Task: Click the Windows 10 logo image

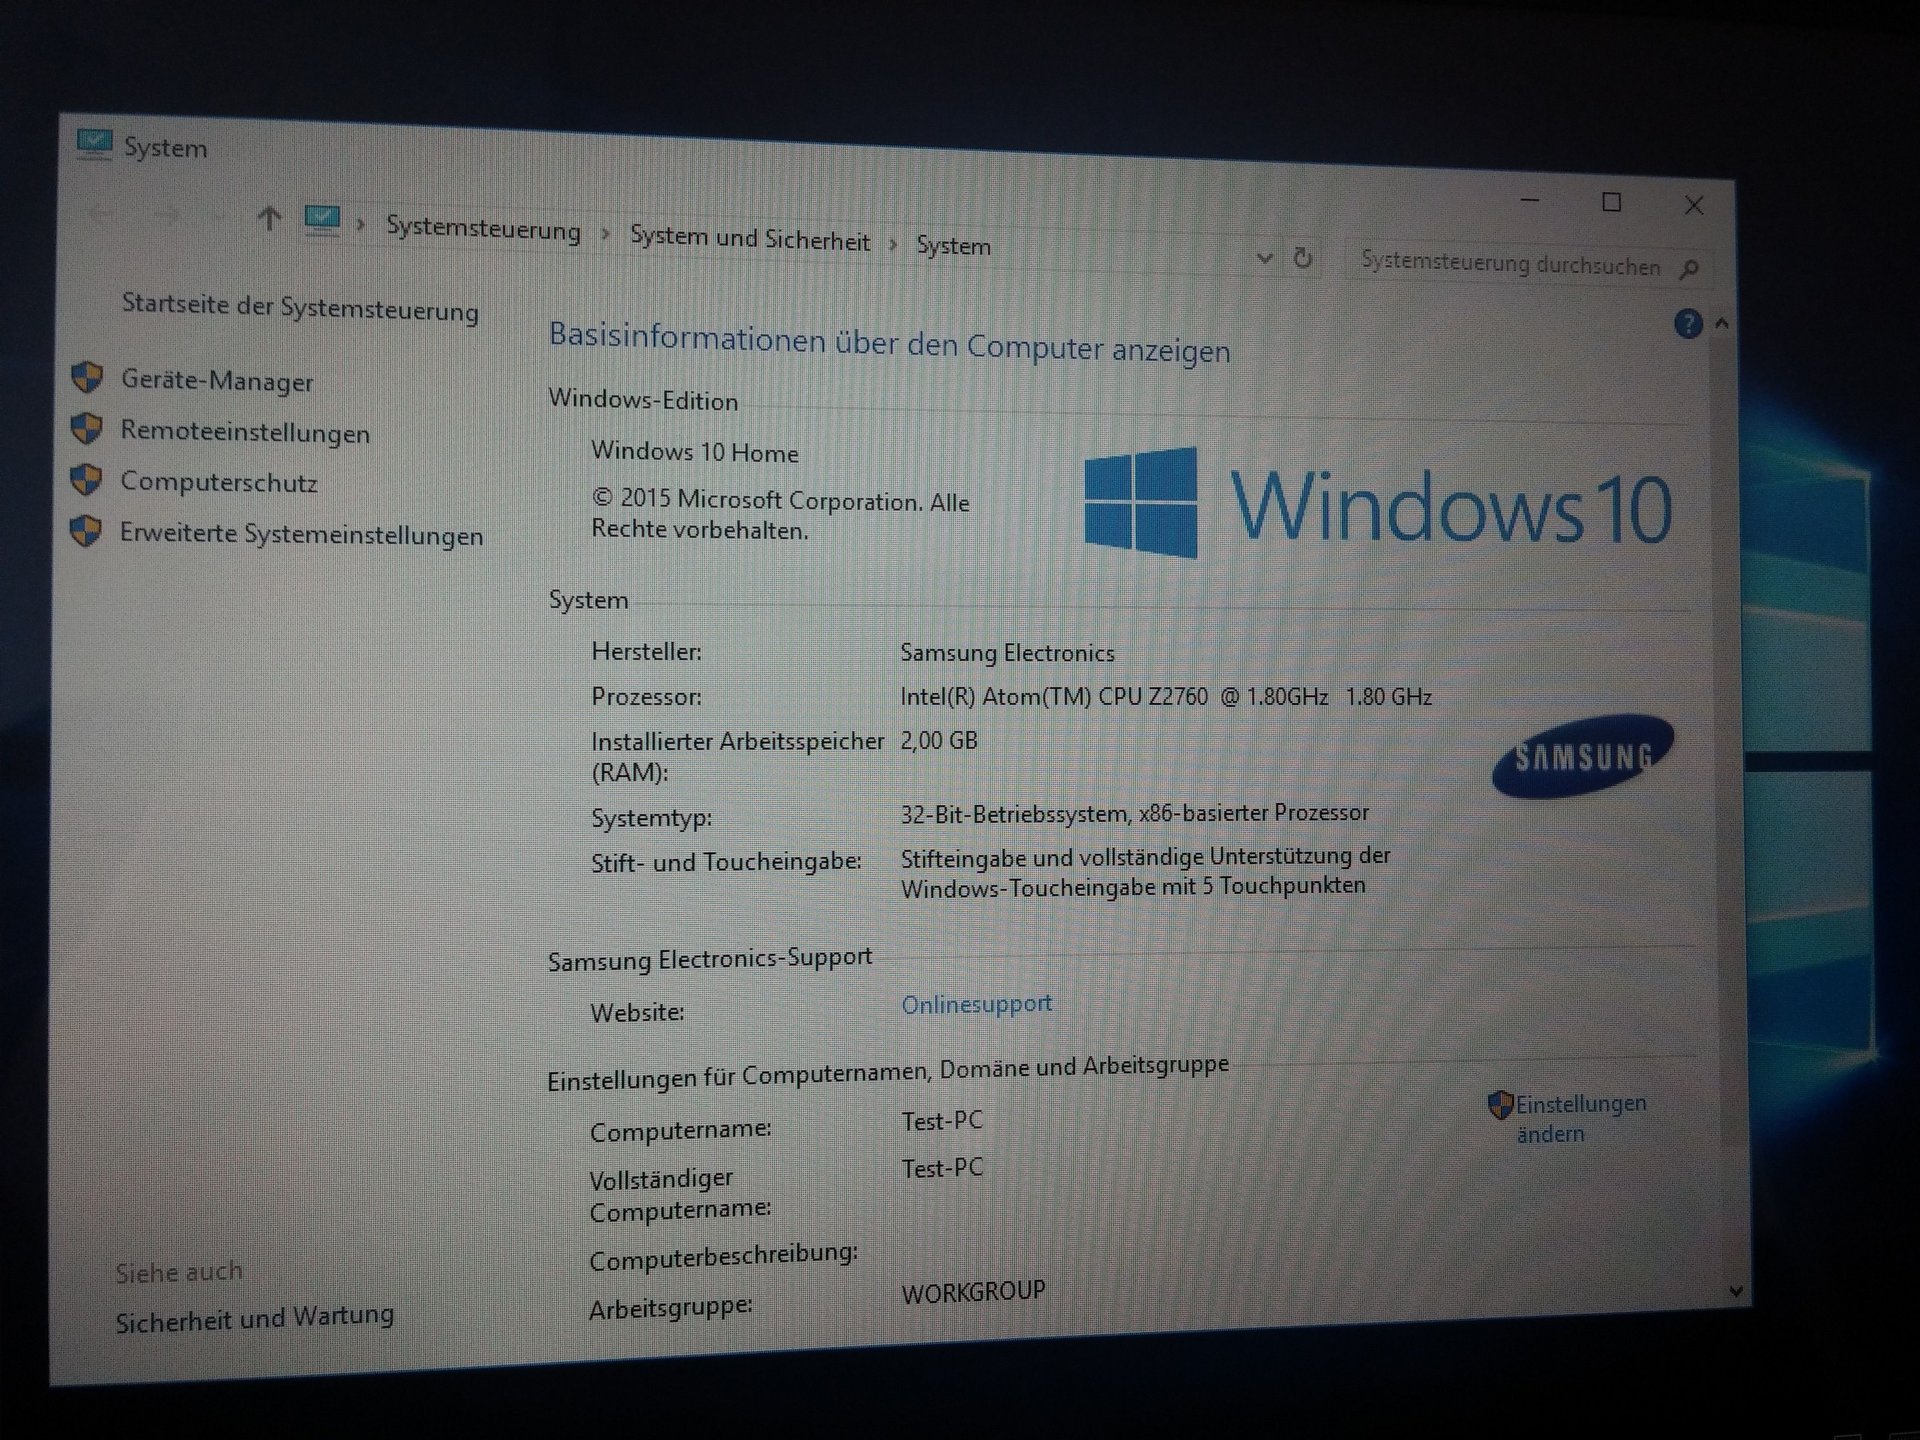Action: 1378,504
